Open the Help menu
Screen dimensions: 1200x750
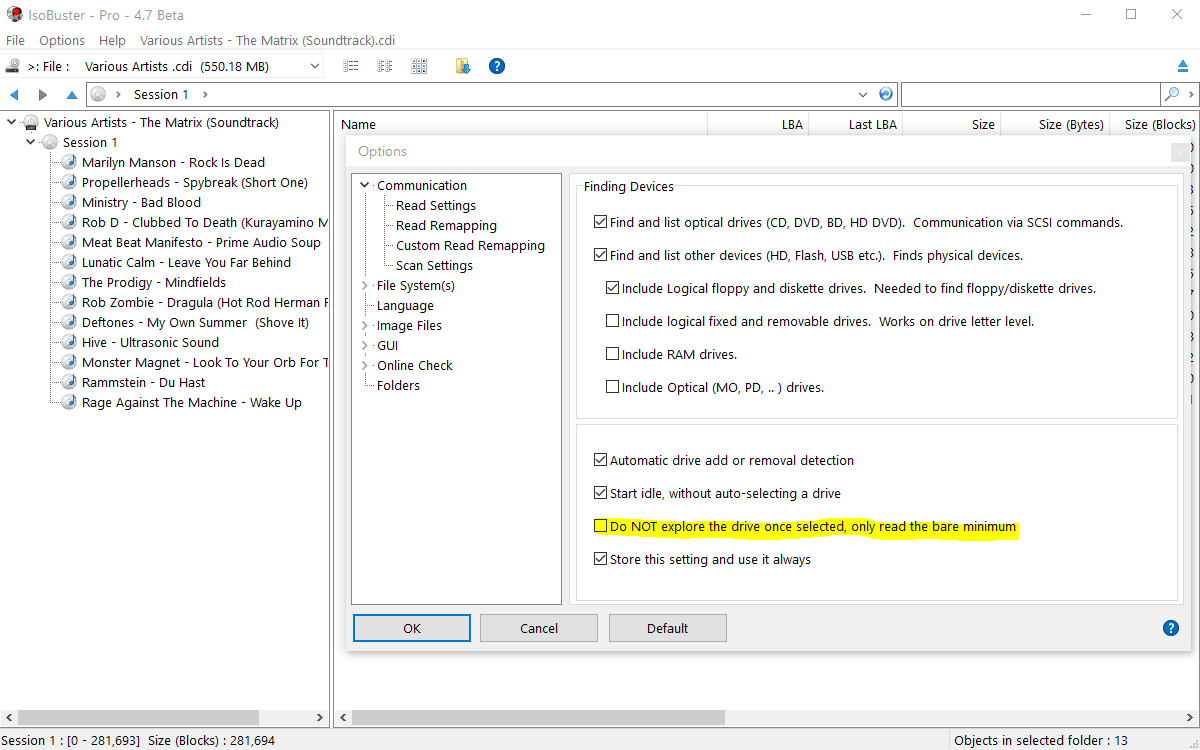[112, 40]
